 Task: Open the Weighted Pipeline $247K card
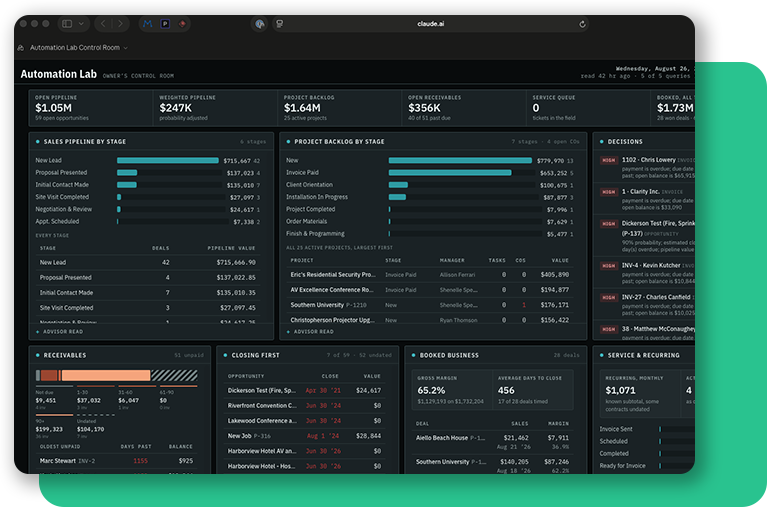[215, 107]
